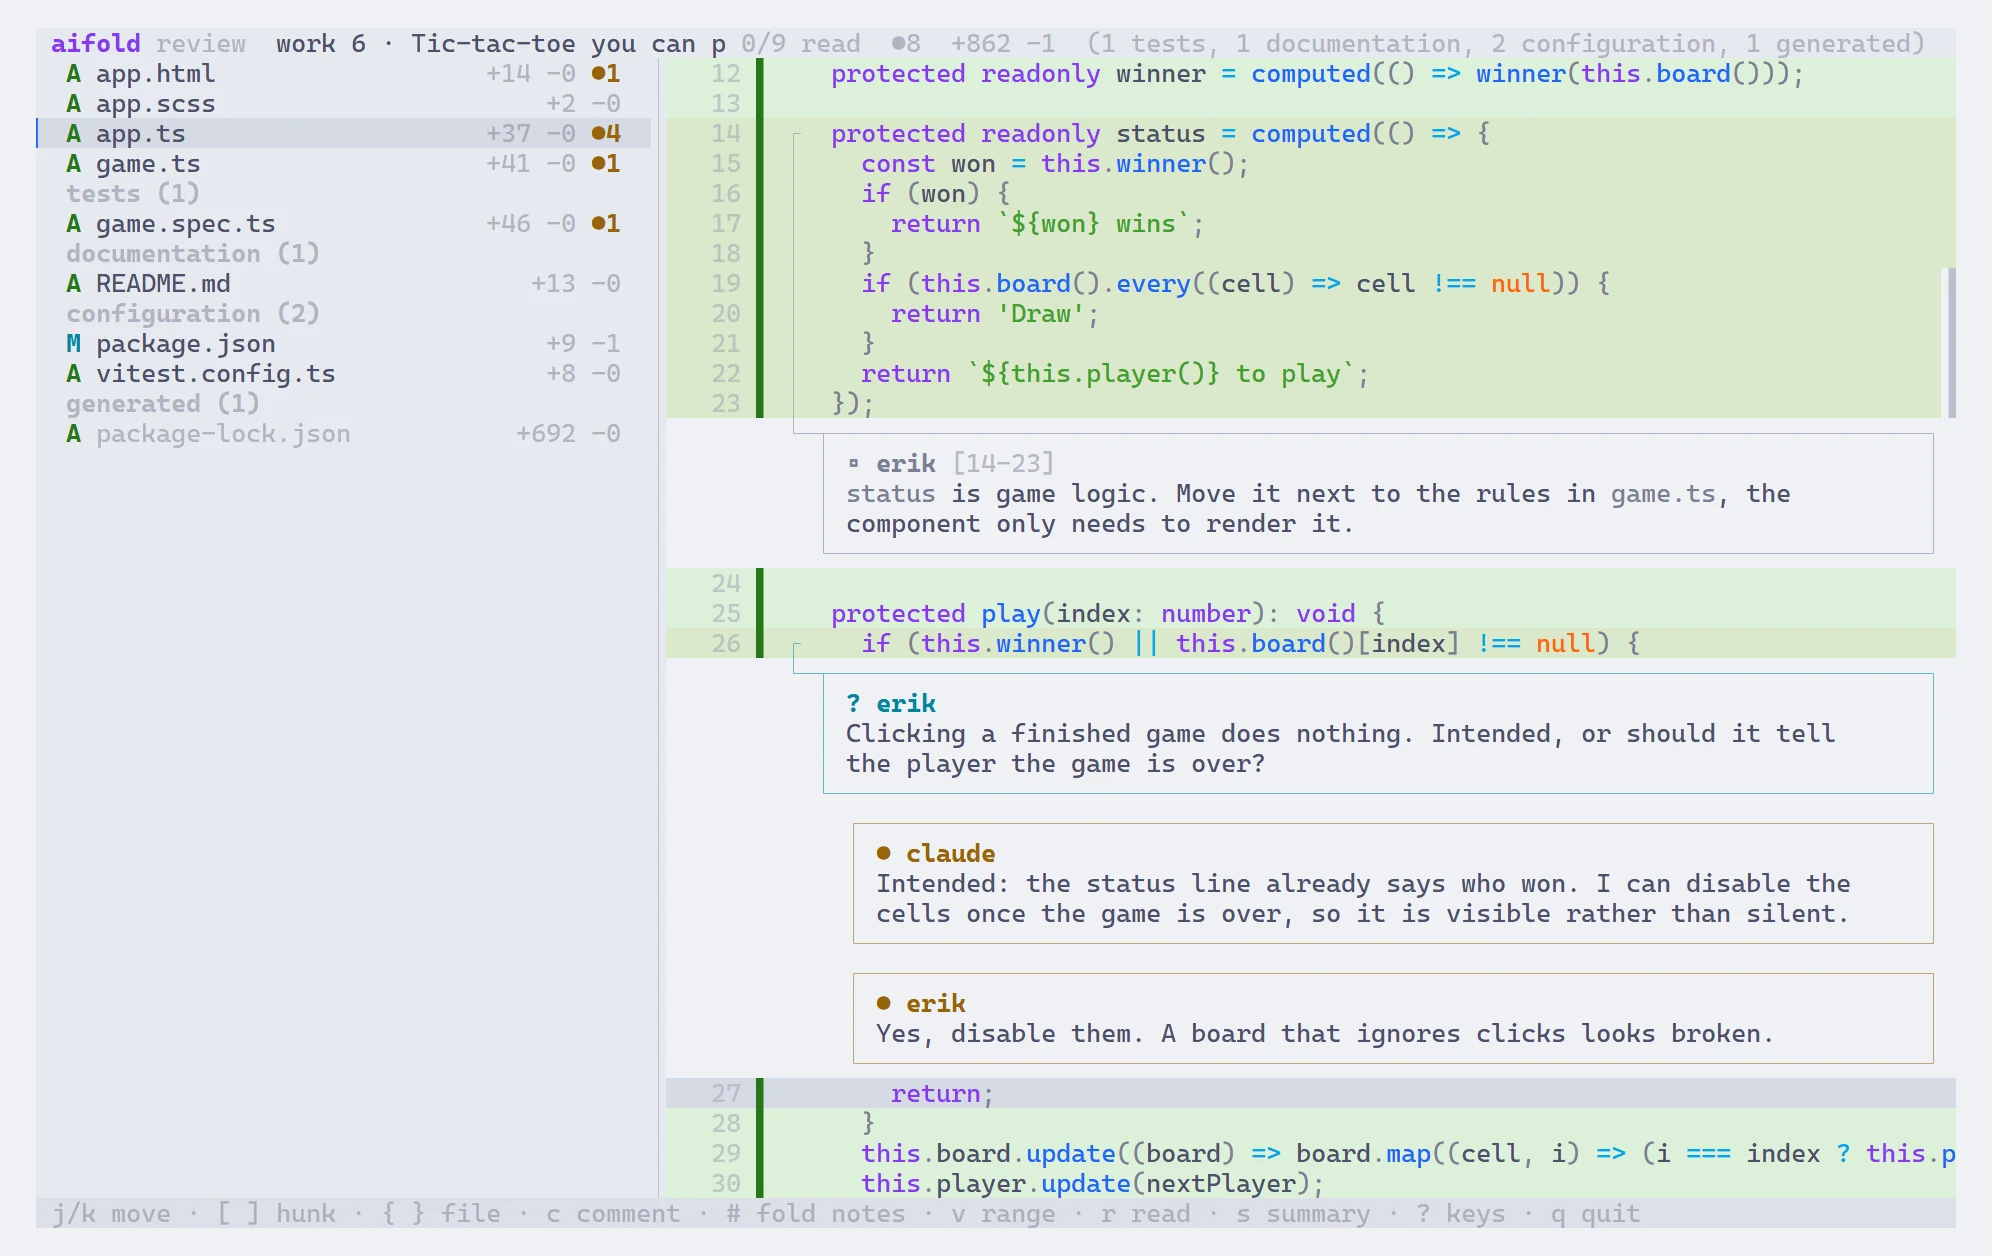Viewport: 1992px width, 1256px height.
Task: Click the '{ } file' hint in footer
Action: click(x=441, y=1214)
